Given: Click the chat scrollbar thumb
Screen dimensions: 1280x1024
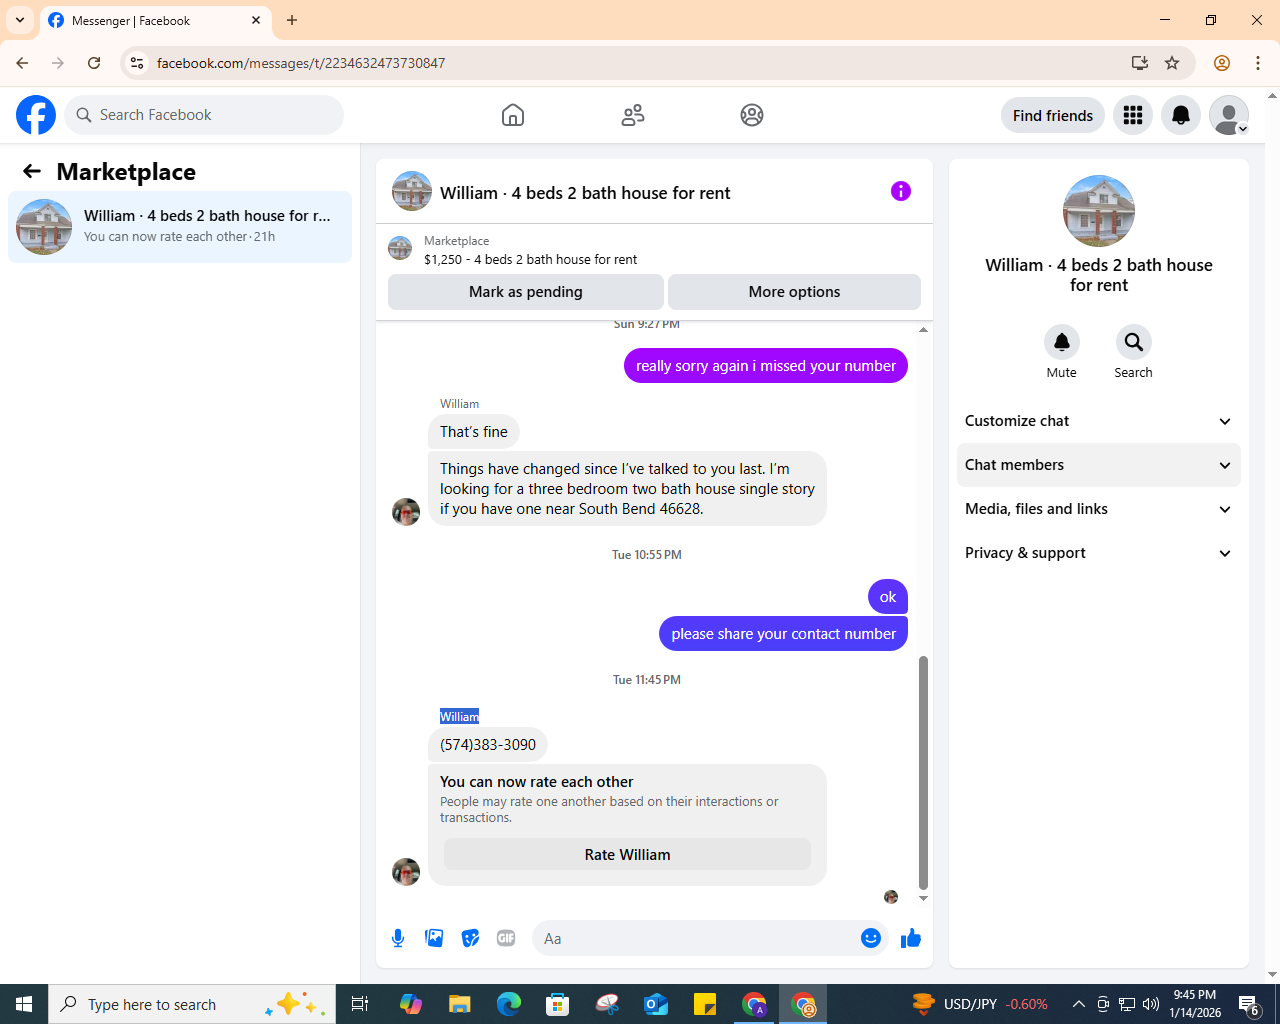Looking at the screenshot, I should pyautogui.click(x=923, y=772).
